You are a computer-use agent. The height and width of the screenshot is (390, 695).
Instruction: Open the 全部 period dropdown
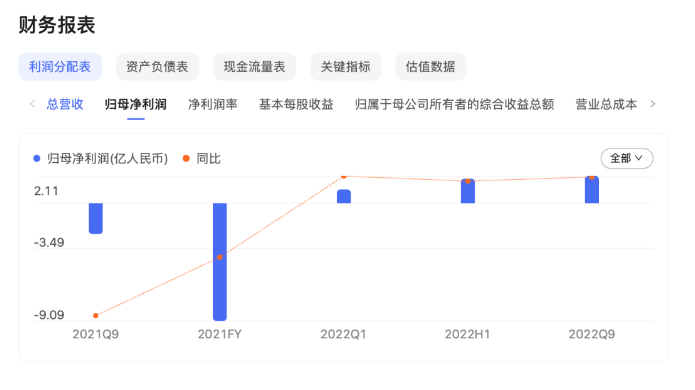[x=627, y=158]
